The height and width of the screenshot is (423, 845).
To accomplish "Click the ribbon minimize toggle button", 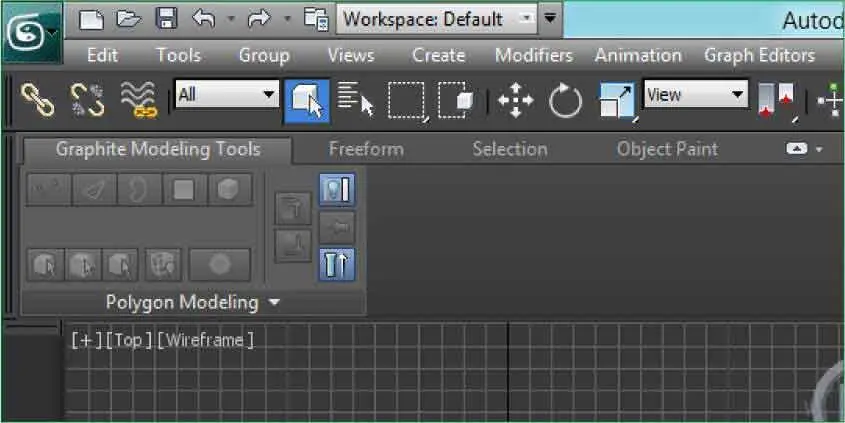I will click(796, 149).
